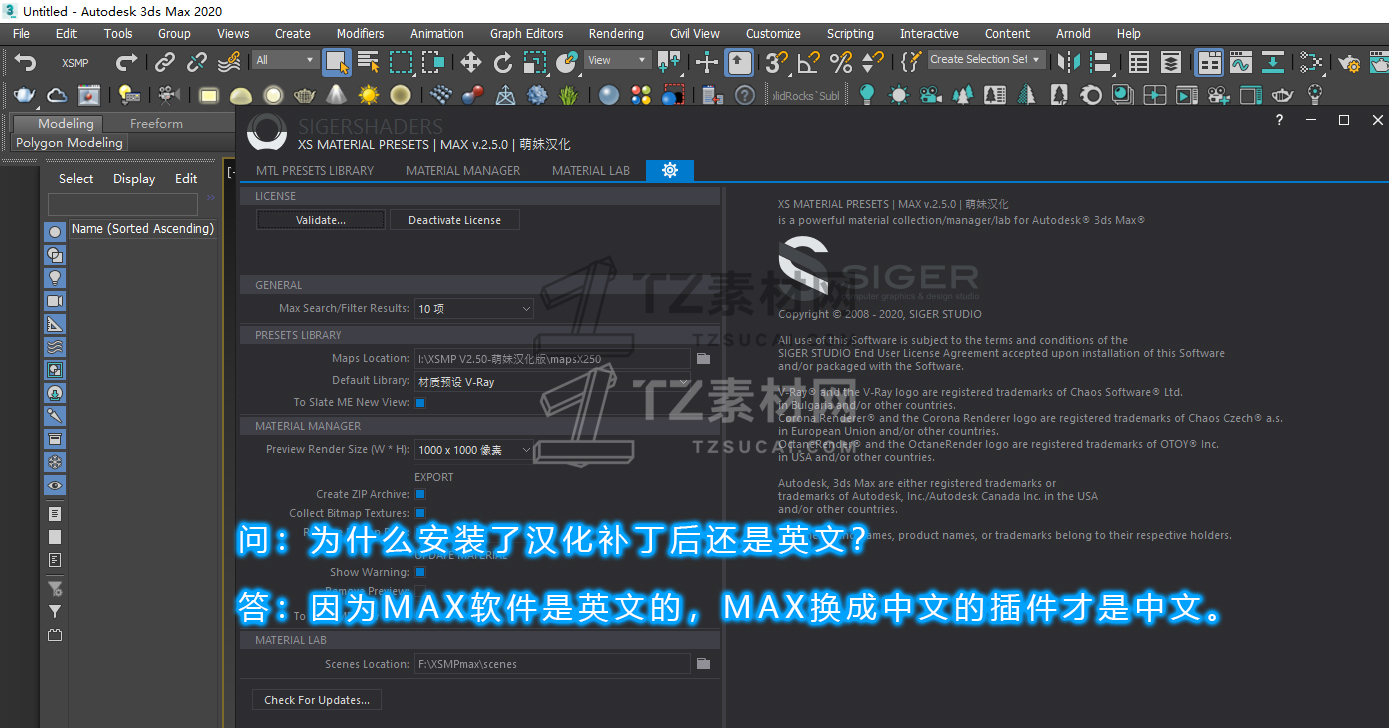Open the File menu
Image resolution: width=1389 pixels, height=728 pixels.
click(x=21, y=33)
